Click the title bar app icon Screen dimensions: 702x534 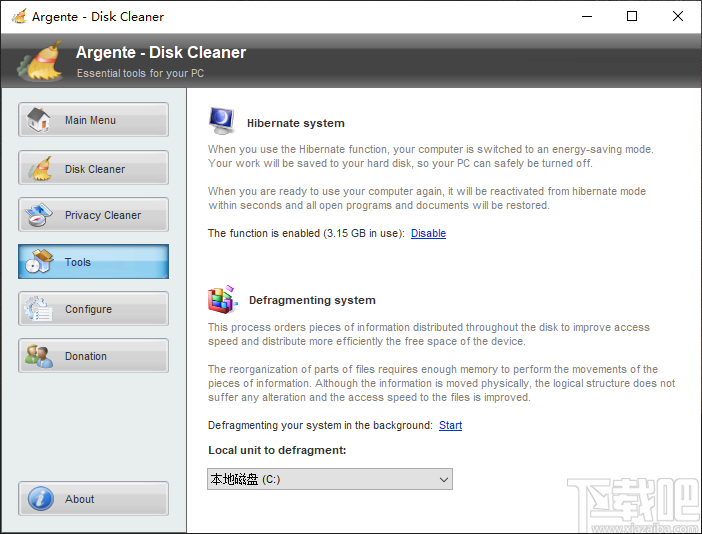point(19,17)
